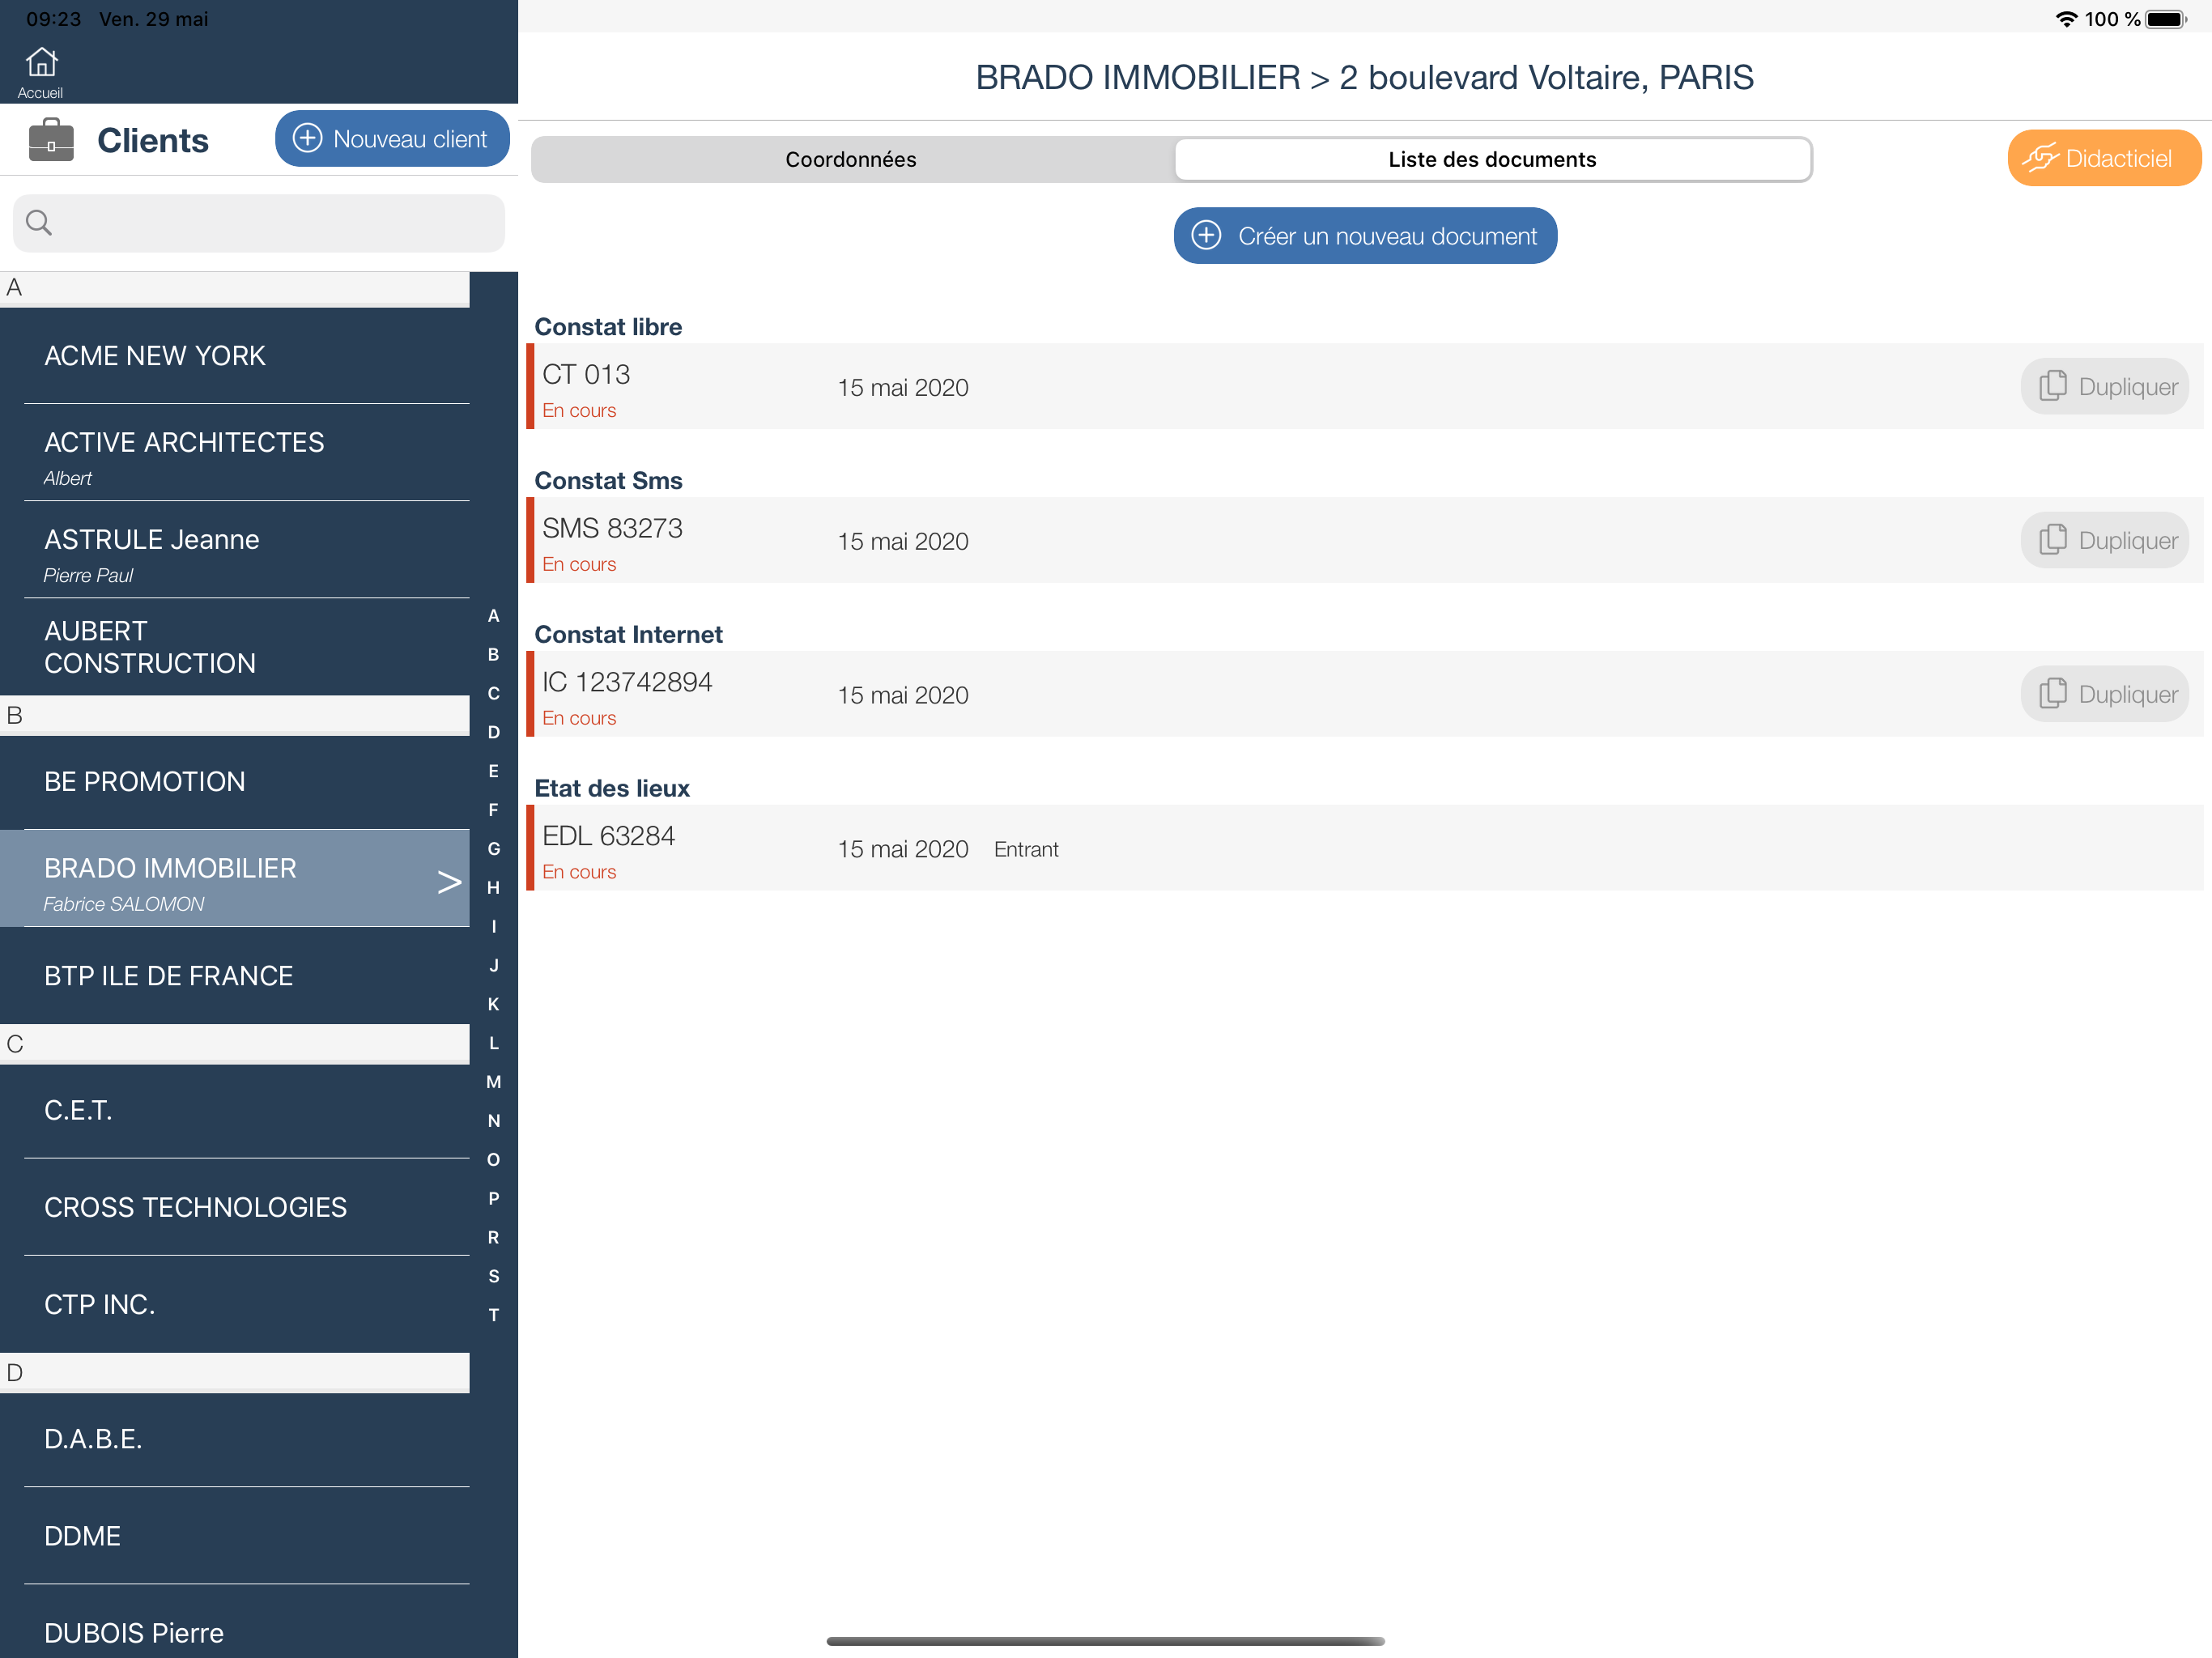The height and width of the screenshot is (1658, 2212).
Task: Select client BE PROMOTION
Action: 235,782
